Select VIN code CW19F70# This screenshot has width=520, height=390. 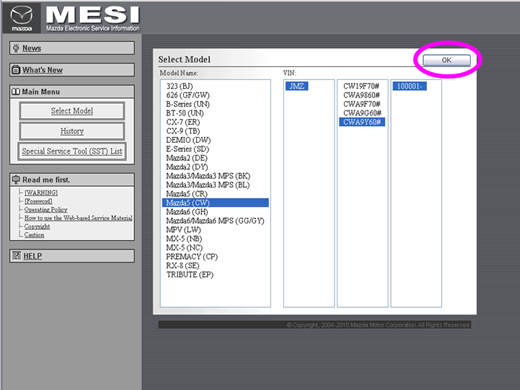361,86
